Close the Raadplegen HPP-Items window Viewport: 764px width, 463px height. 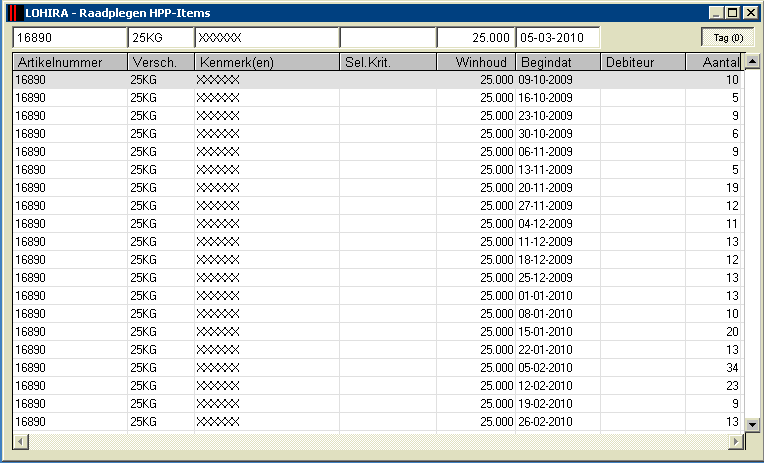click(x=751, y=13)
